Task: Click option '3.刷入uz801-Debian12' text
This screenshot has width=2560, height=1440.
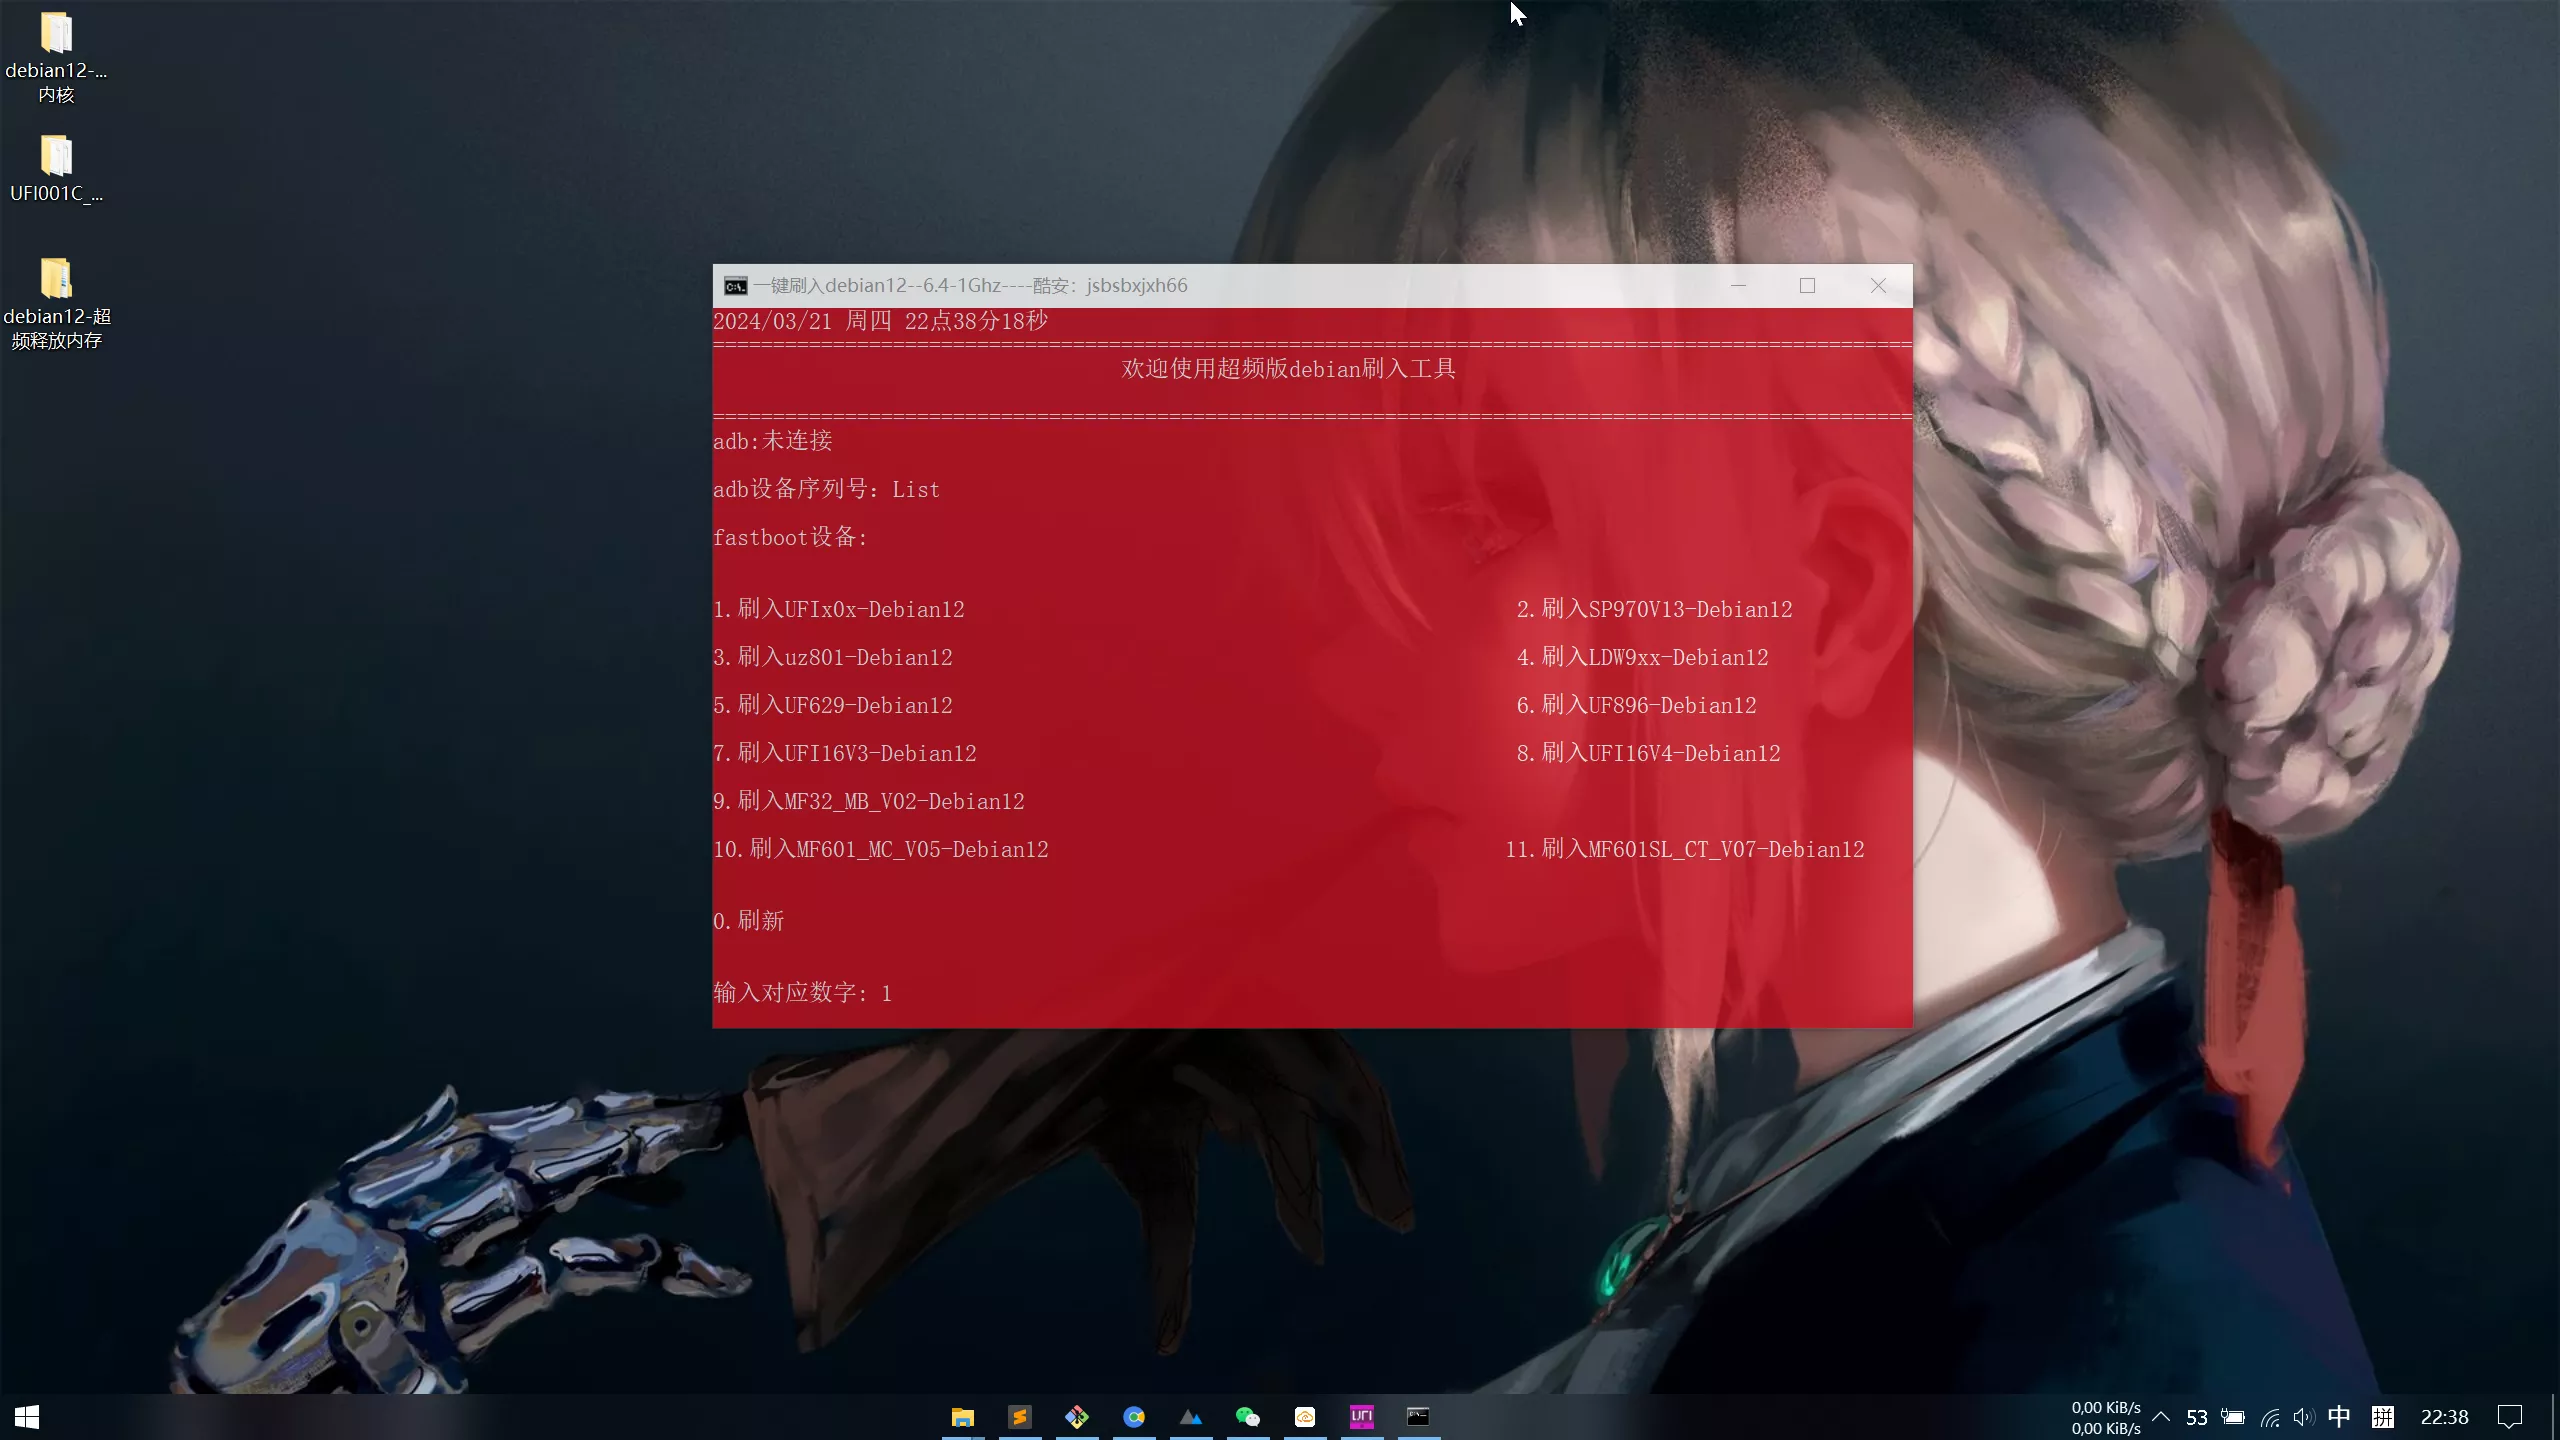Action: tap(833, 657)
